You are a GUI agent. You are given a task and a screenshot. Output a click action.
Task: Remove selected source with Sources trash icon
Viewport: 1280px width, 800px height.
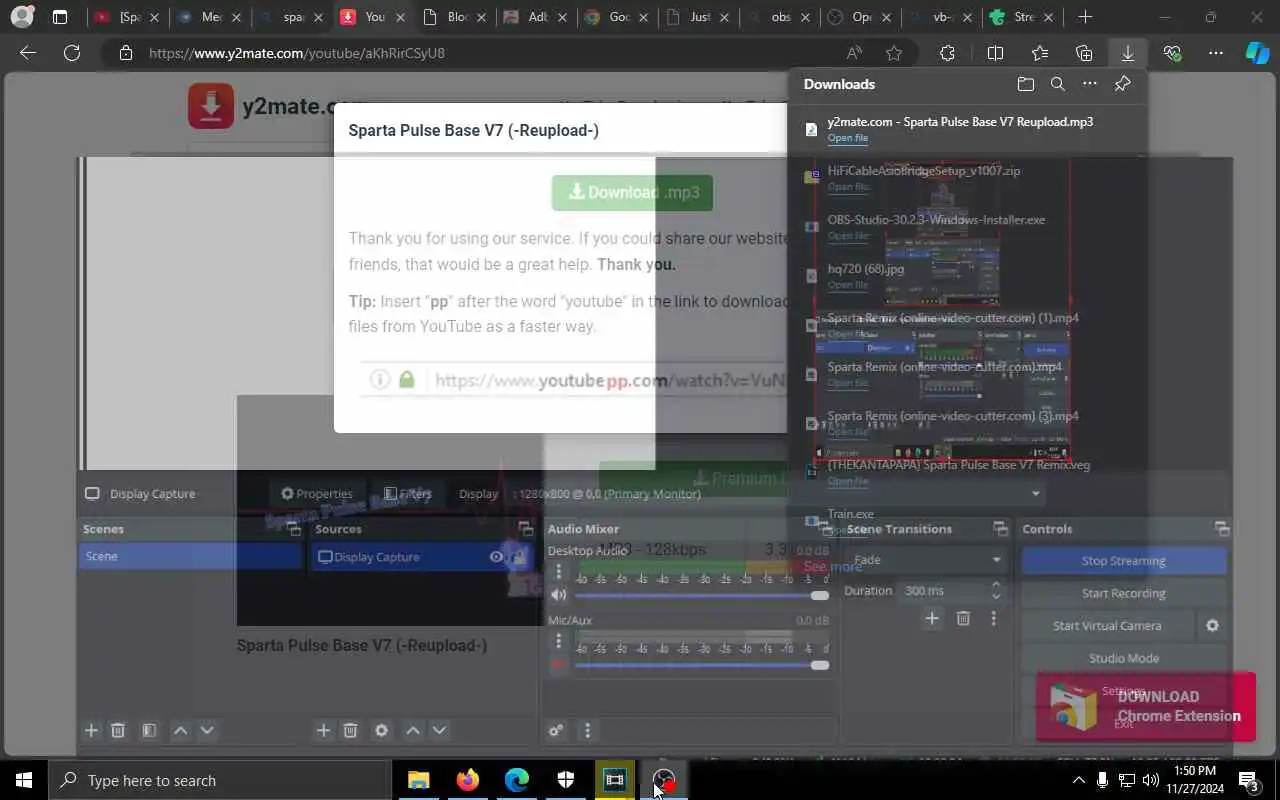350,731
